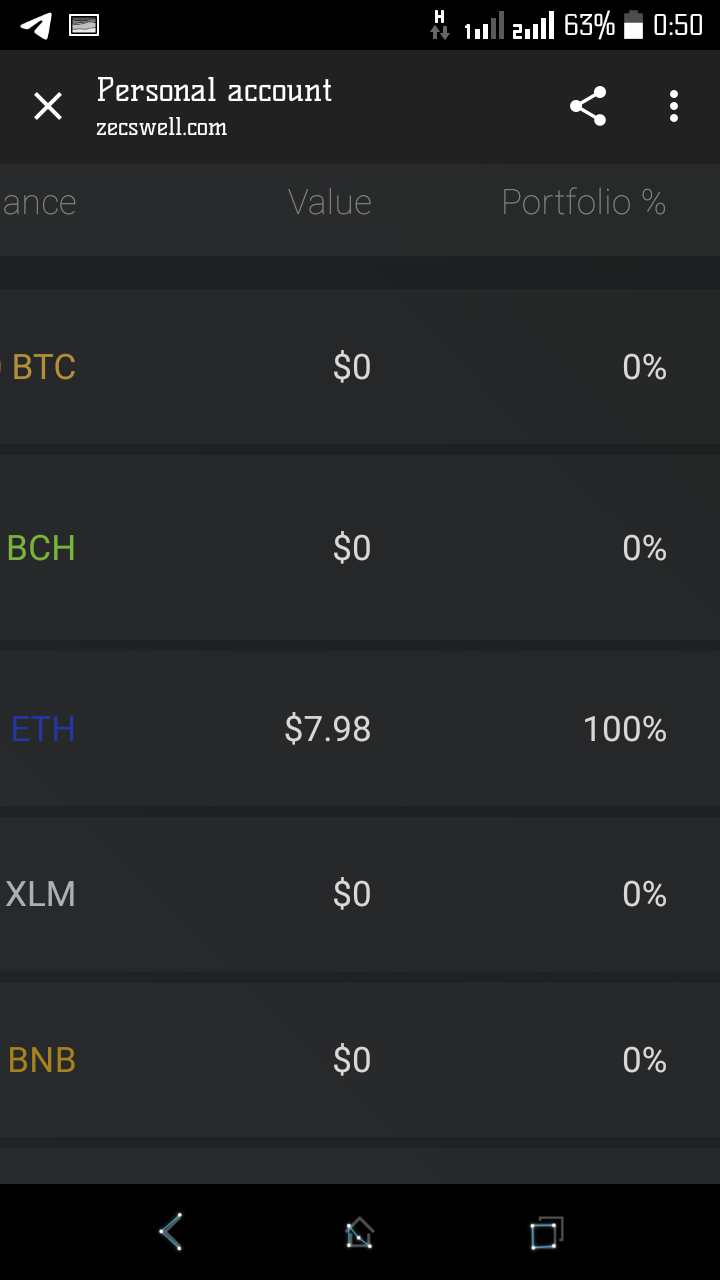Tap the image notification icon in status bar
Screen dimensions: 720x1280
84,25
